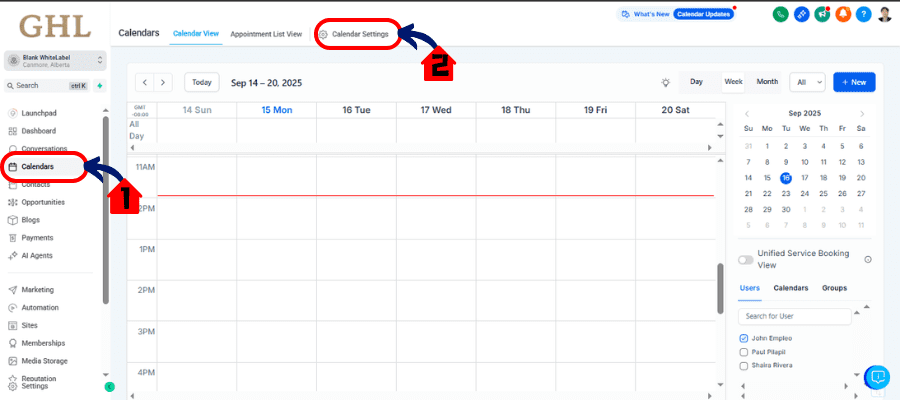Select September 22 in mini calendar
Screen dimensions: 900x400
767,194
